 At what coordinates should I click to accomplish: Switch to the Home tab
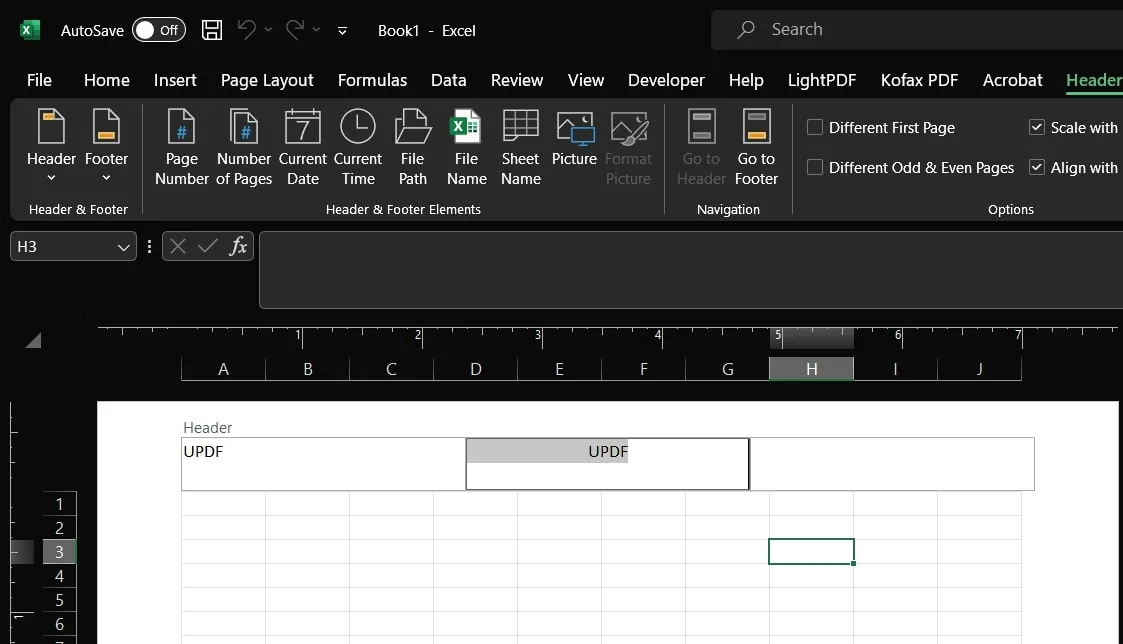(107, 80)
